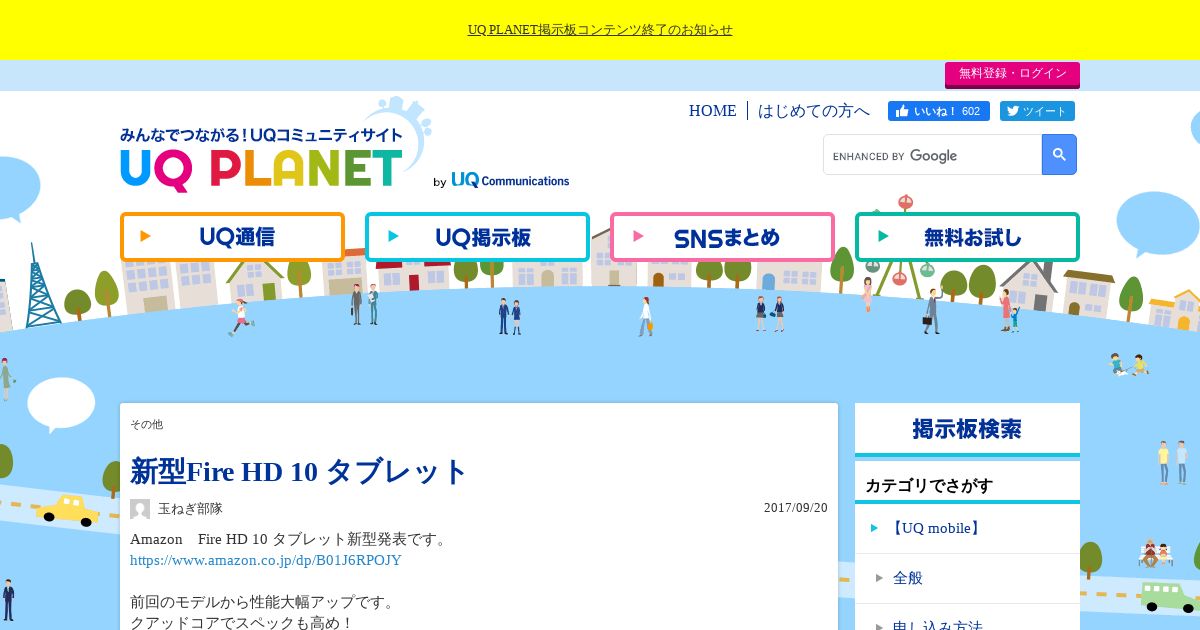Click the avatar icon of 玉ねぎ部隊
The width and height of the screenshot is (1200, 630).
click(140, 509)
